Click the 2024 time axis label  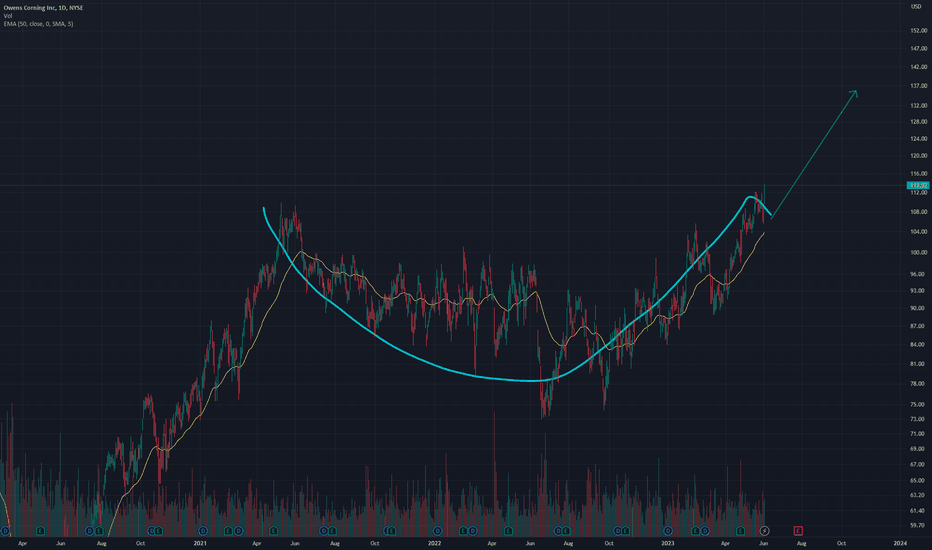(x=900, y=543)
